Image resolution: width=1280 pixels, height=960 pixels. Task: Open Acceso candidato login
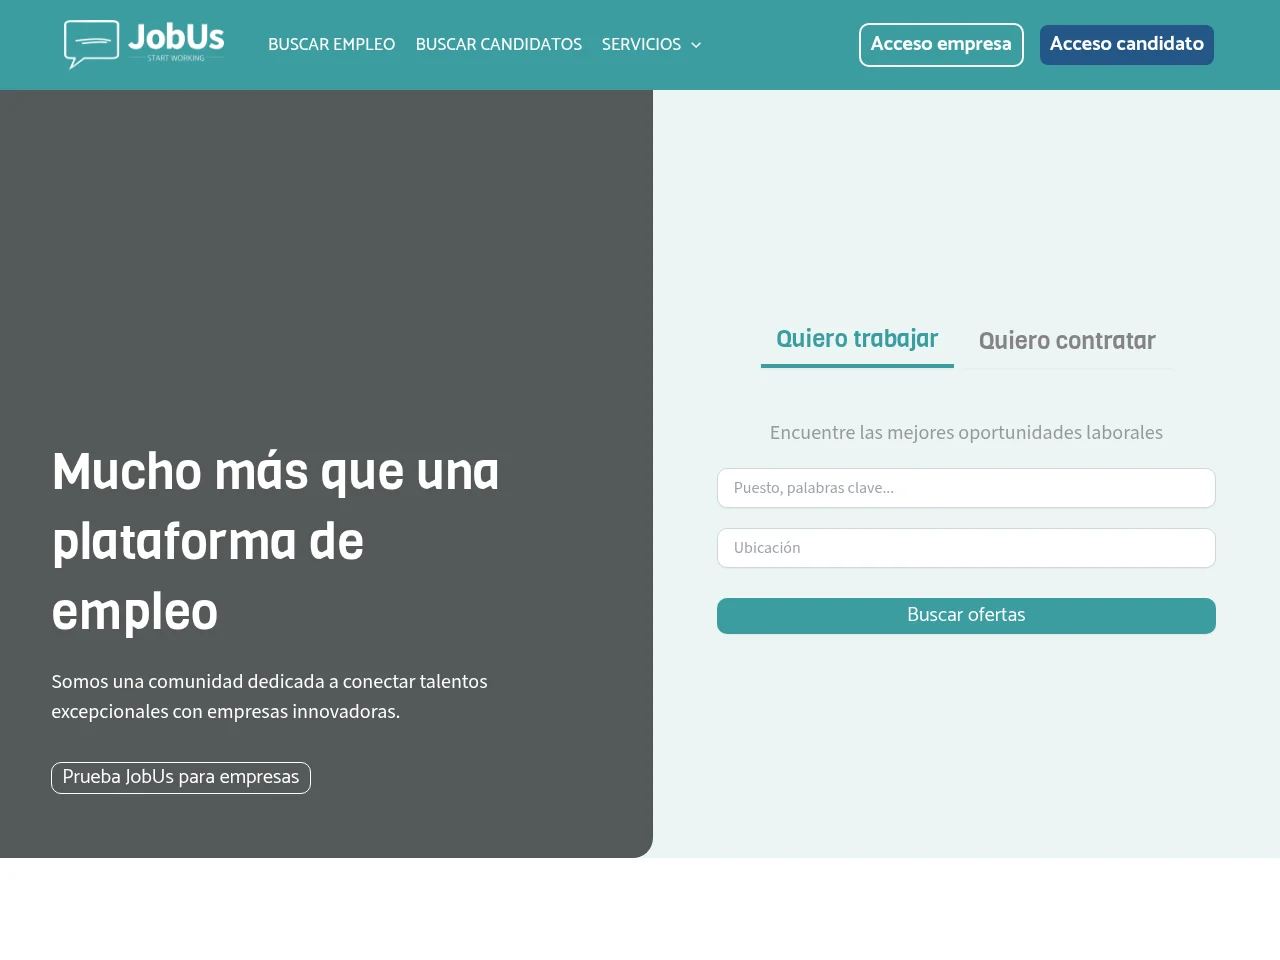pyautogui.click(x=1127, y=45)
